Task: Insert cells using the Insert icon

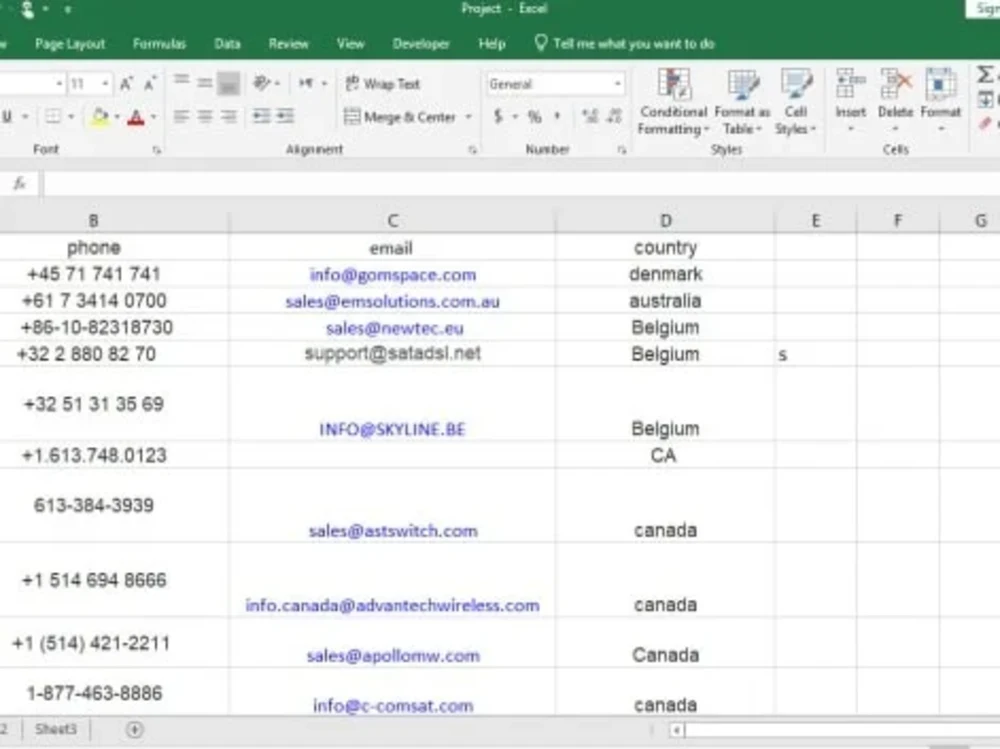Action: (x=850, y=84)
